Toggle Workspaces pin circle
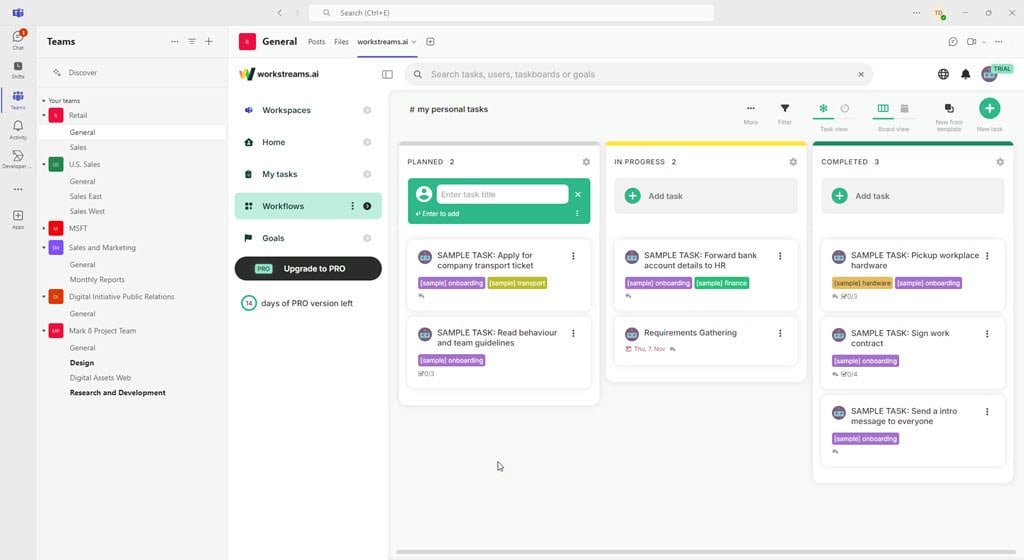Screen dimensions: 1024x560 [x=367, y=110]
